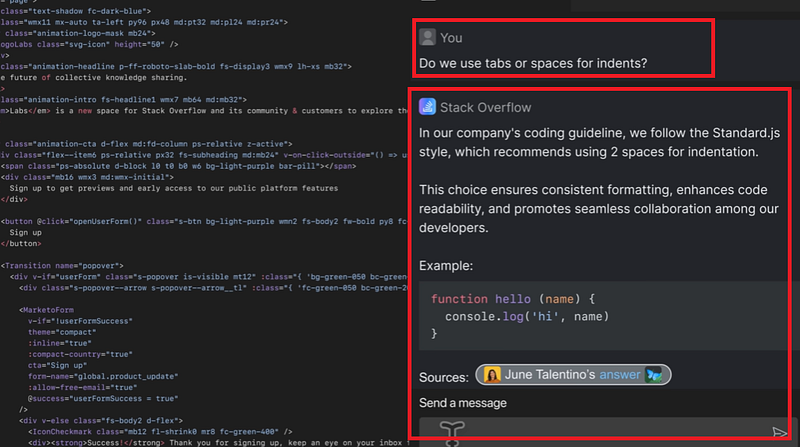Viewport: 800px width, 447px height.
Task: Click the closing </button> tag in editor
Action: 21,243
